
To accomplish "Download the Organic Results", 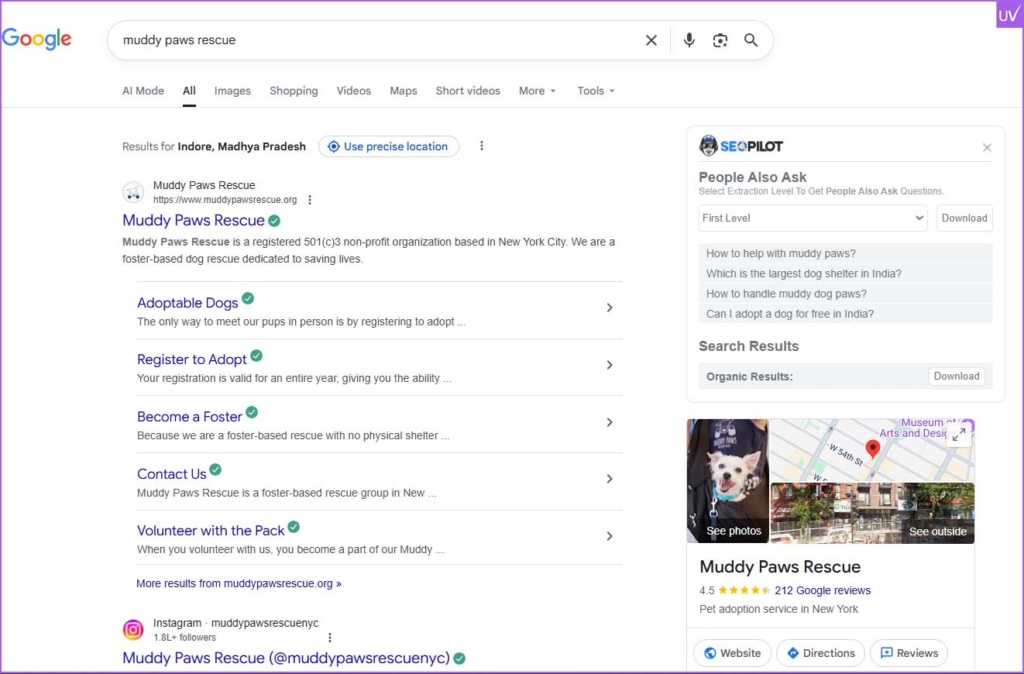I will pos(956,376).
